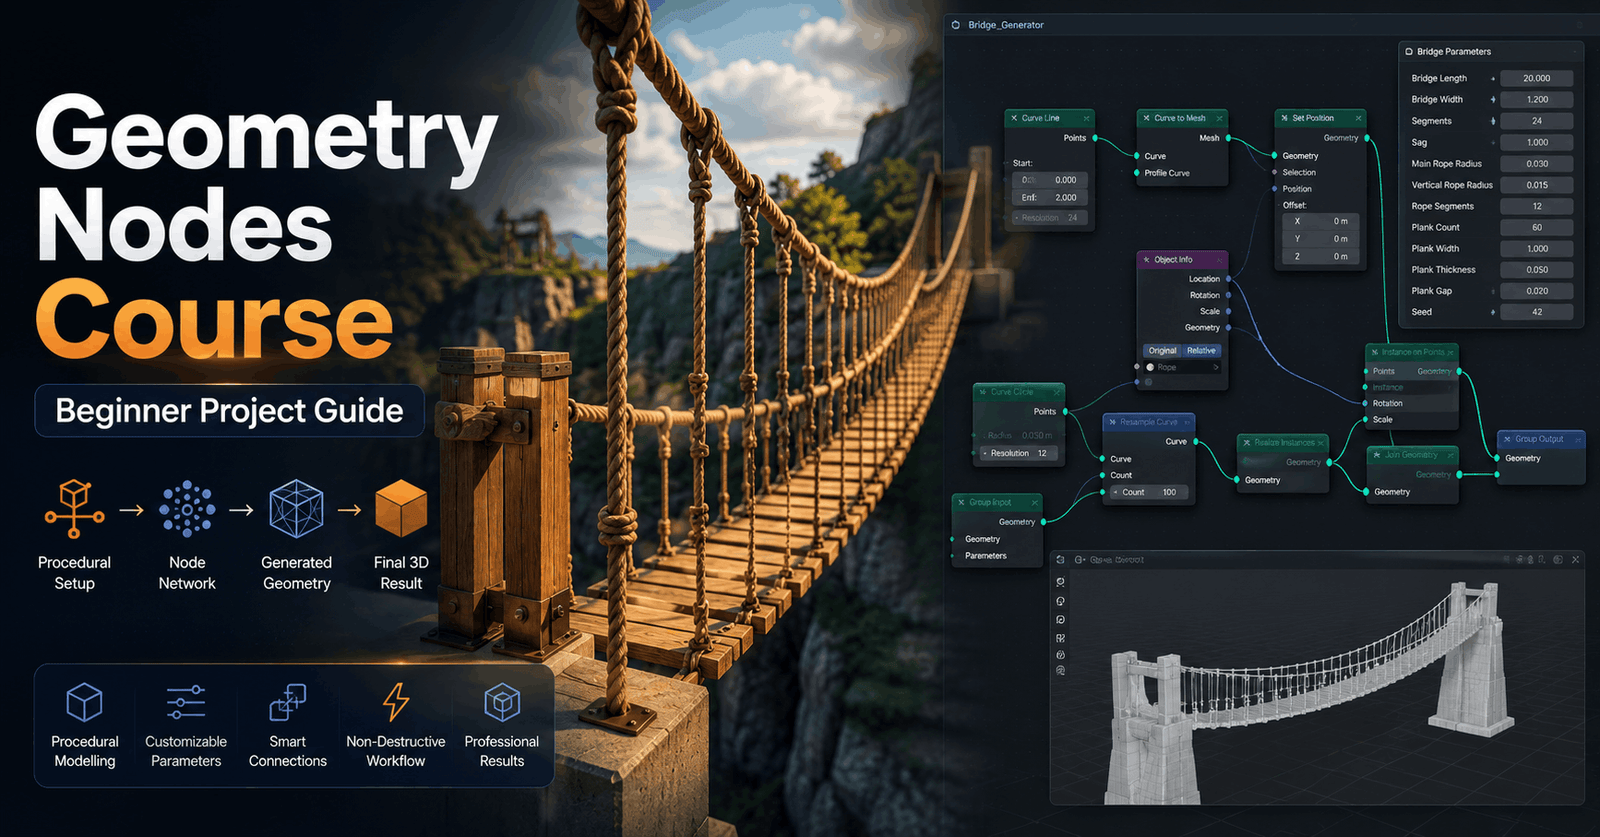Image resolution: width=1600 pixels, height=837 pixels.
Task: Click the Plank Count value field
Action: click(x=1537, y=227)
